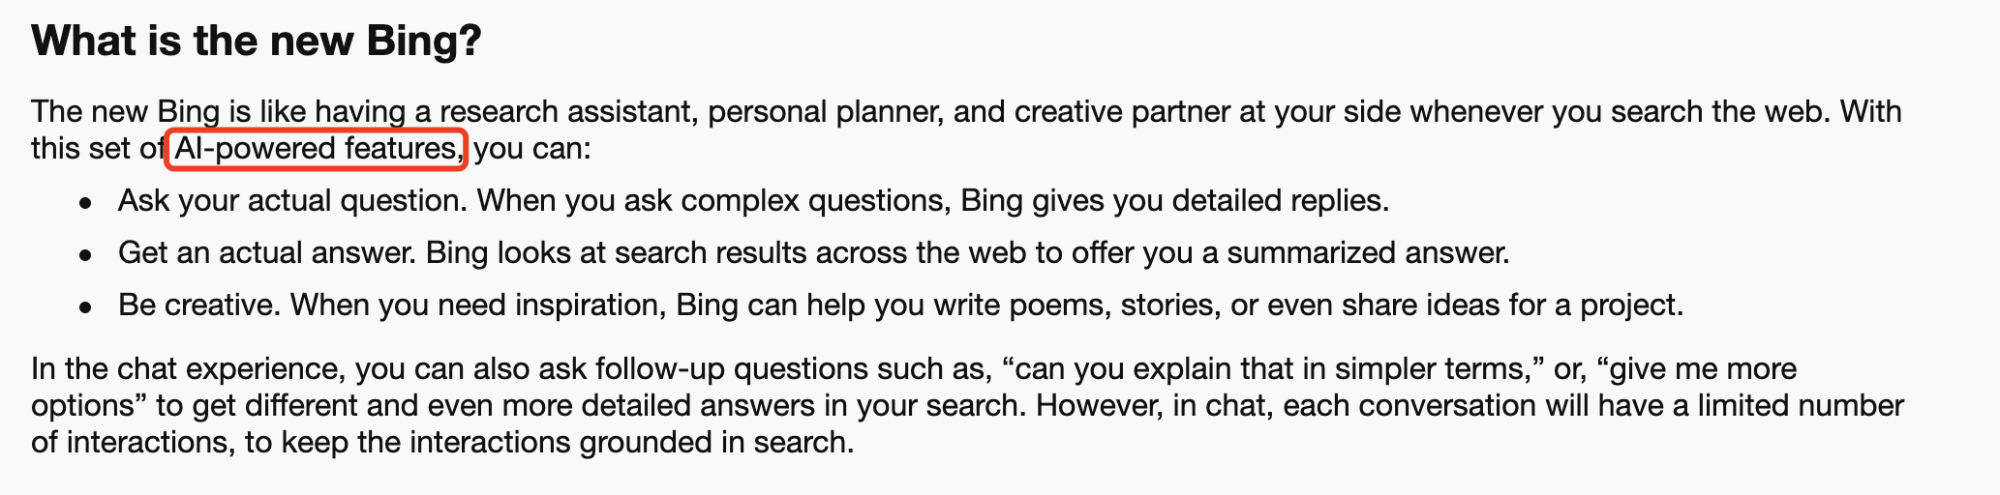2000x495 pixels.
Task: Click 'Get an actual answer' bullet text
Action: click(267, 253)
